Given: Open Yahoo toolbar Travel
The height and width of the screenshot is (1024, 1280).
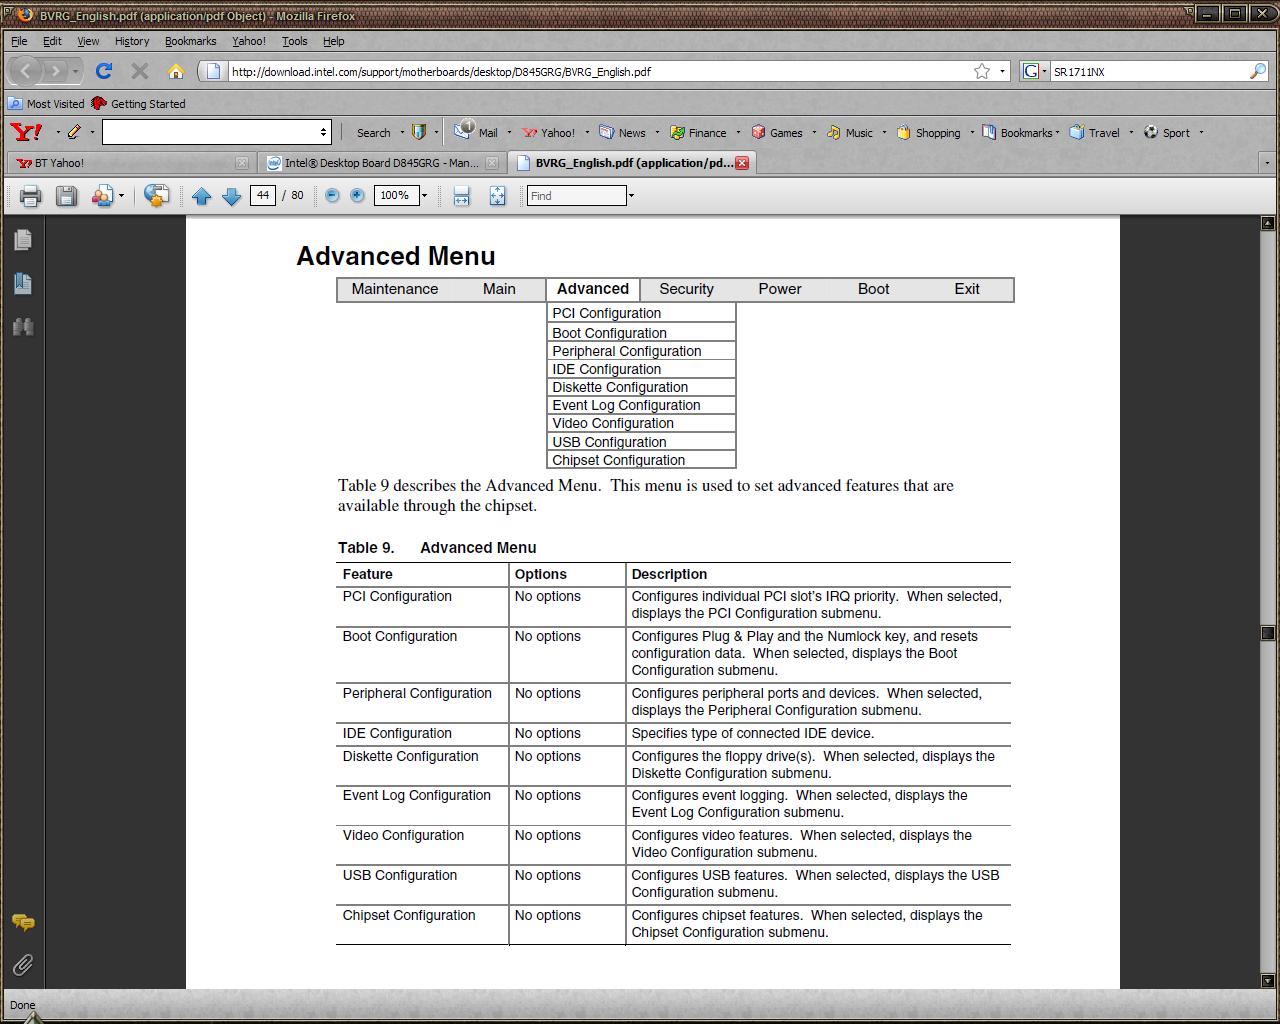Looking at the screenshot, I should [x=1094, y=132].
